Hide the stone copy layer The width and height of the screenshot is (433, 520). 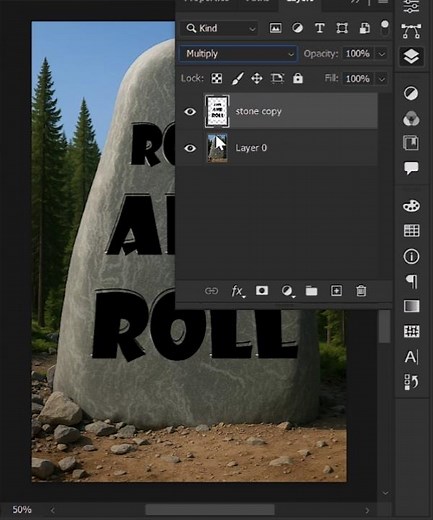[x=190, y=111]
